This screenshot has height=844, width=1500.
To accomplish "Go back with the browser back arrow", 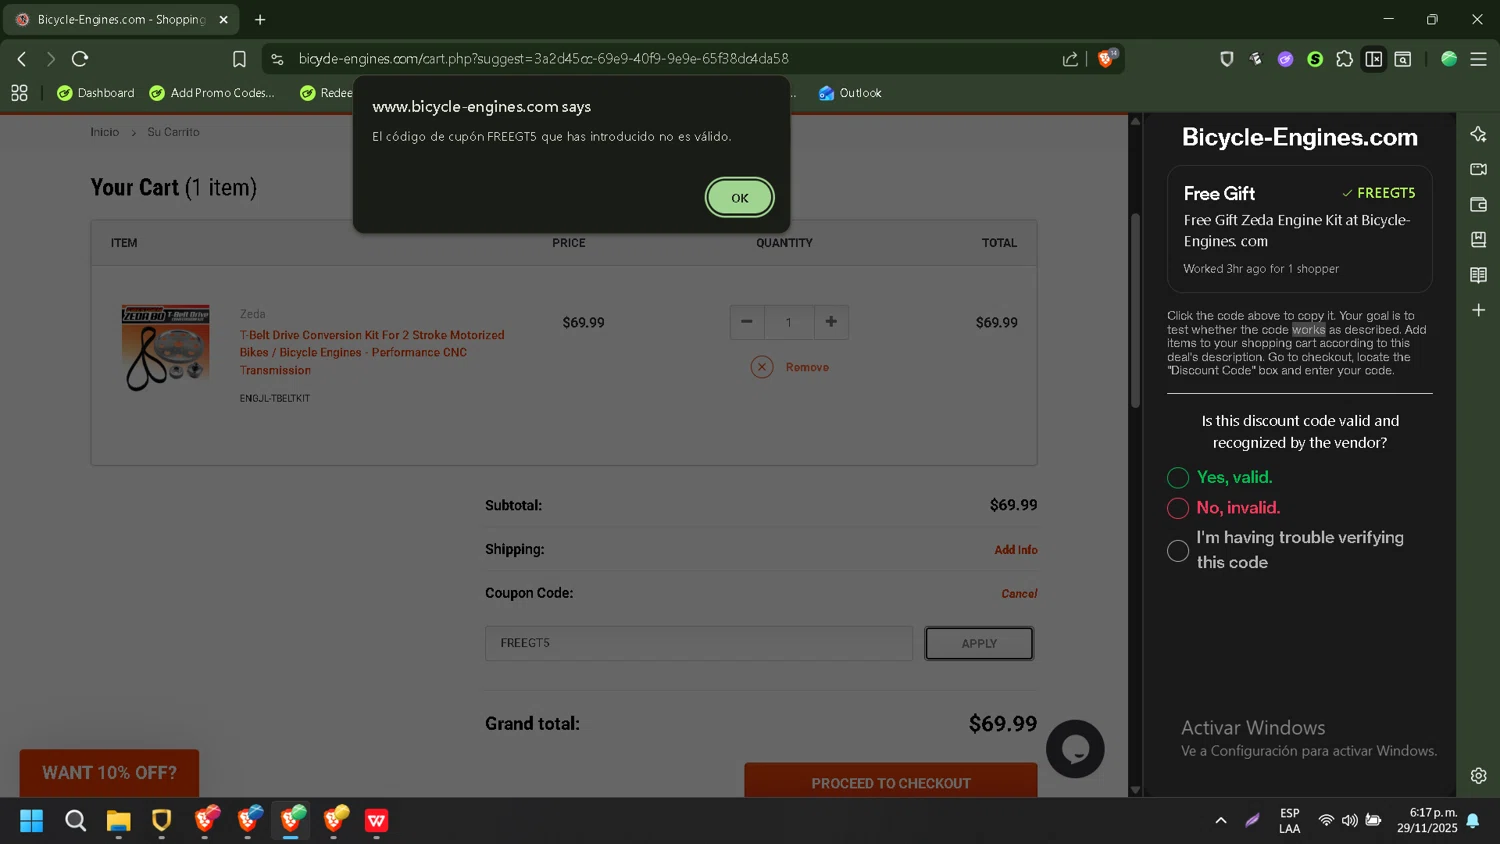I will click(x=22, y=59).
